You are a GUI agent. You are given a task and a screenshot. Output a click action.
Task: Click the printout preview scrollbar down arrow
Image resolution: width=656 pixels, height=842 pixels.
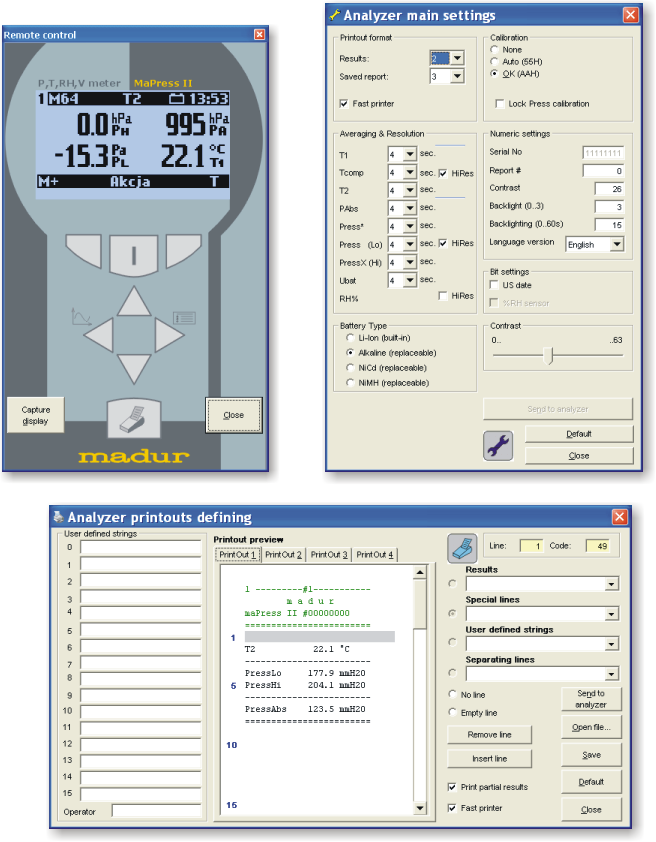[x=420, y=808]
